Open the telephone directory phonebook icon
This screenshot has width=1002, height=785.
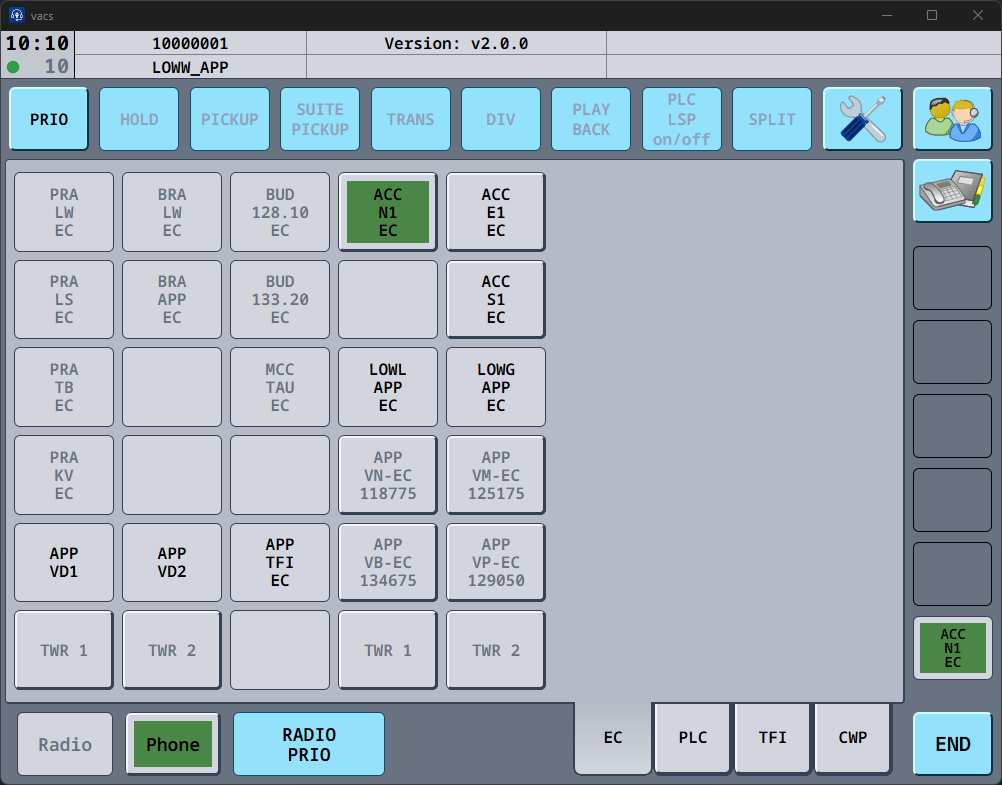coord(952,191)
